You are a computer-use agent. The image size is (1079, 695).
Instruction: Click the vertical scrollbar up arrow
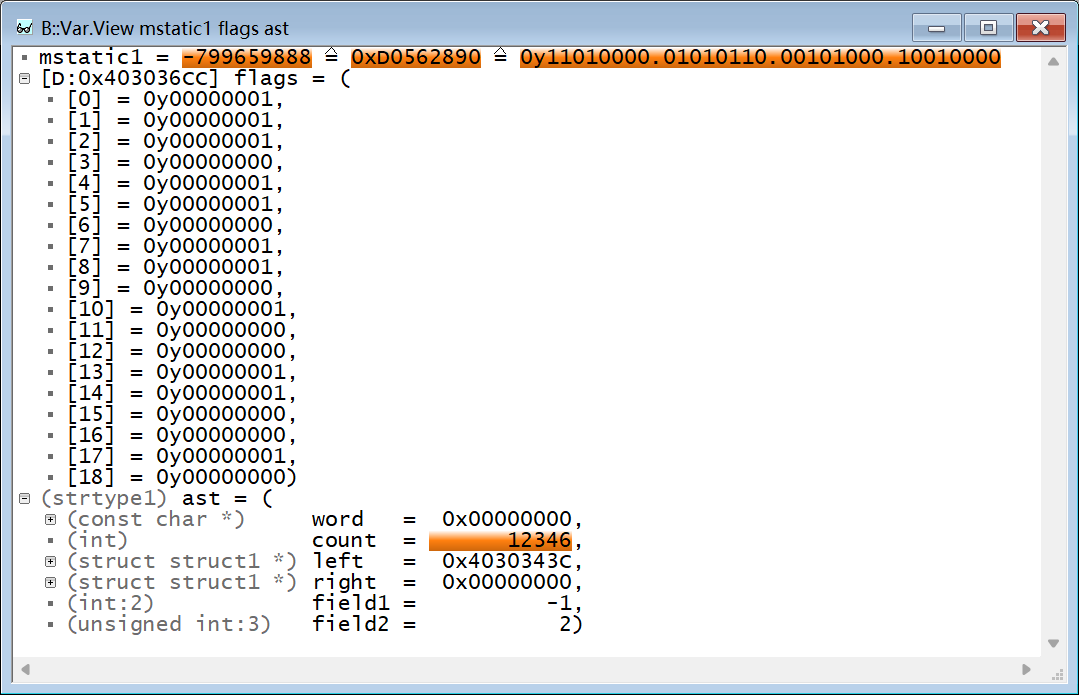point(1053,61)
